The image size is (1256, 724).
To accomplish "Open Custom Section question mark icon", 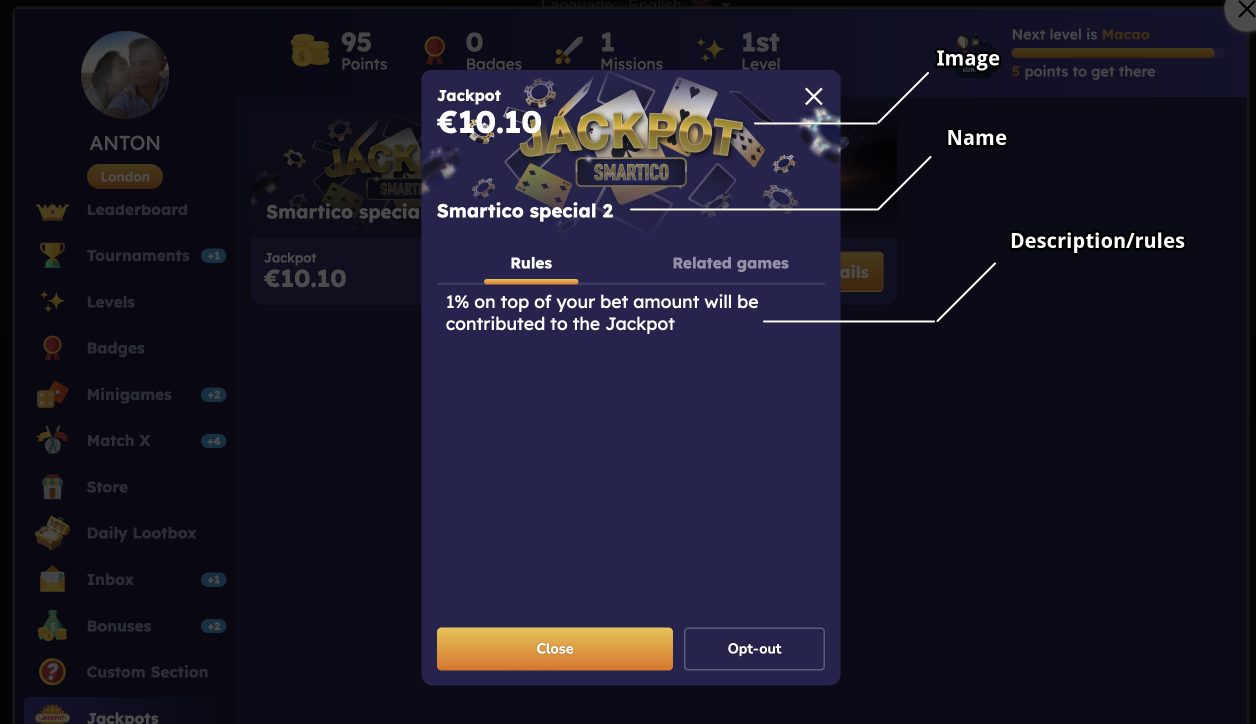I will click(x=51, y=672).
